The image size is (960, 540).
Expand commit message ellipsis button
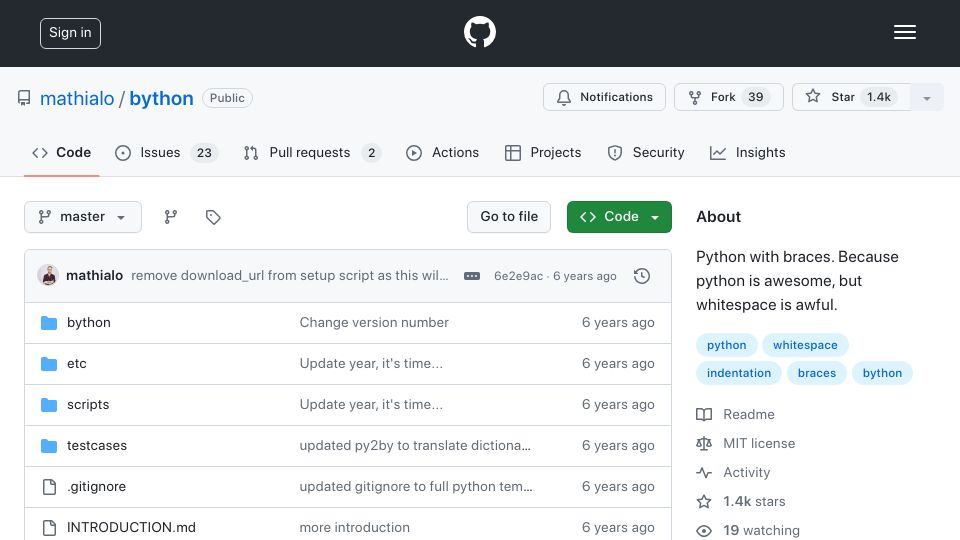tap(472, 276)
